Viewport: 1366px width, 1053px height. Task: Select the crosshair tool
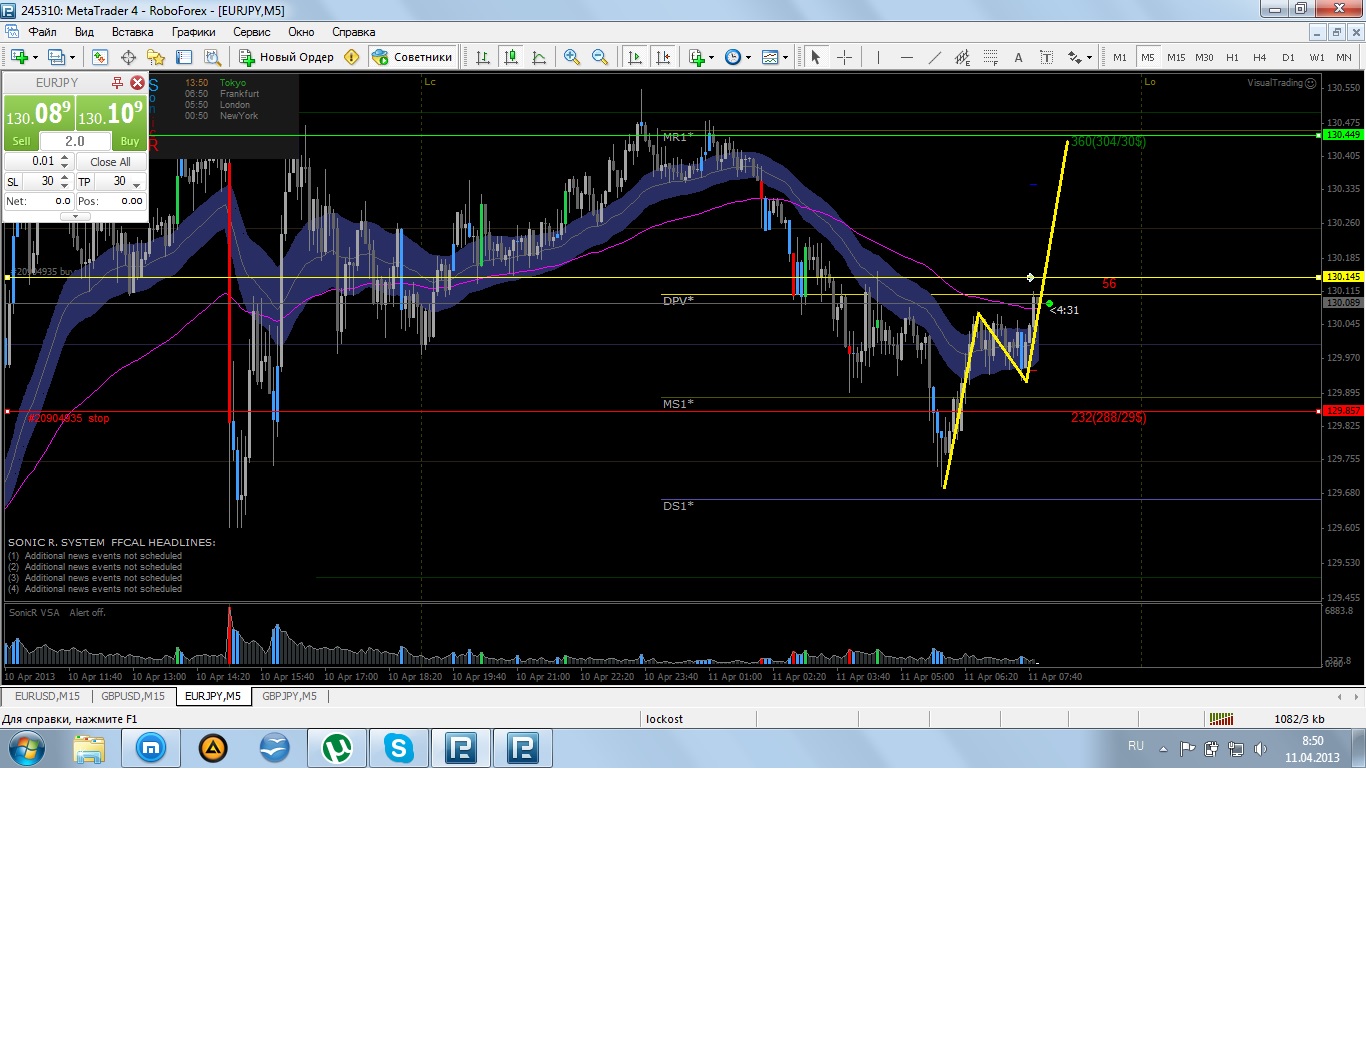845,57
